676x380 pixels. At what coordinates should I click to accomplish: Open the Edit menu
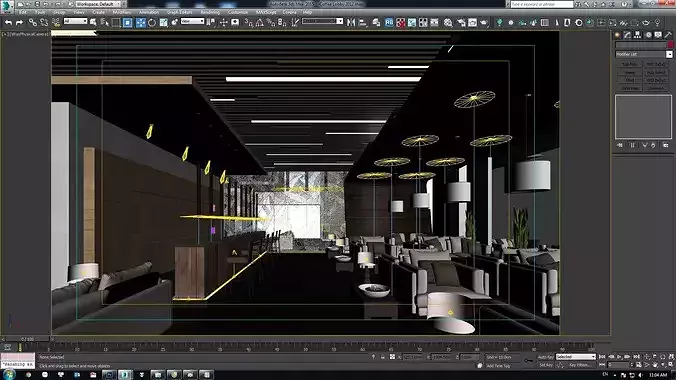click(x=23, y=13)
